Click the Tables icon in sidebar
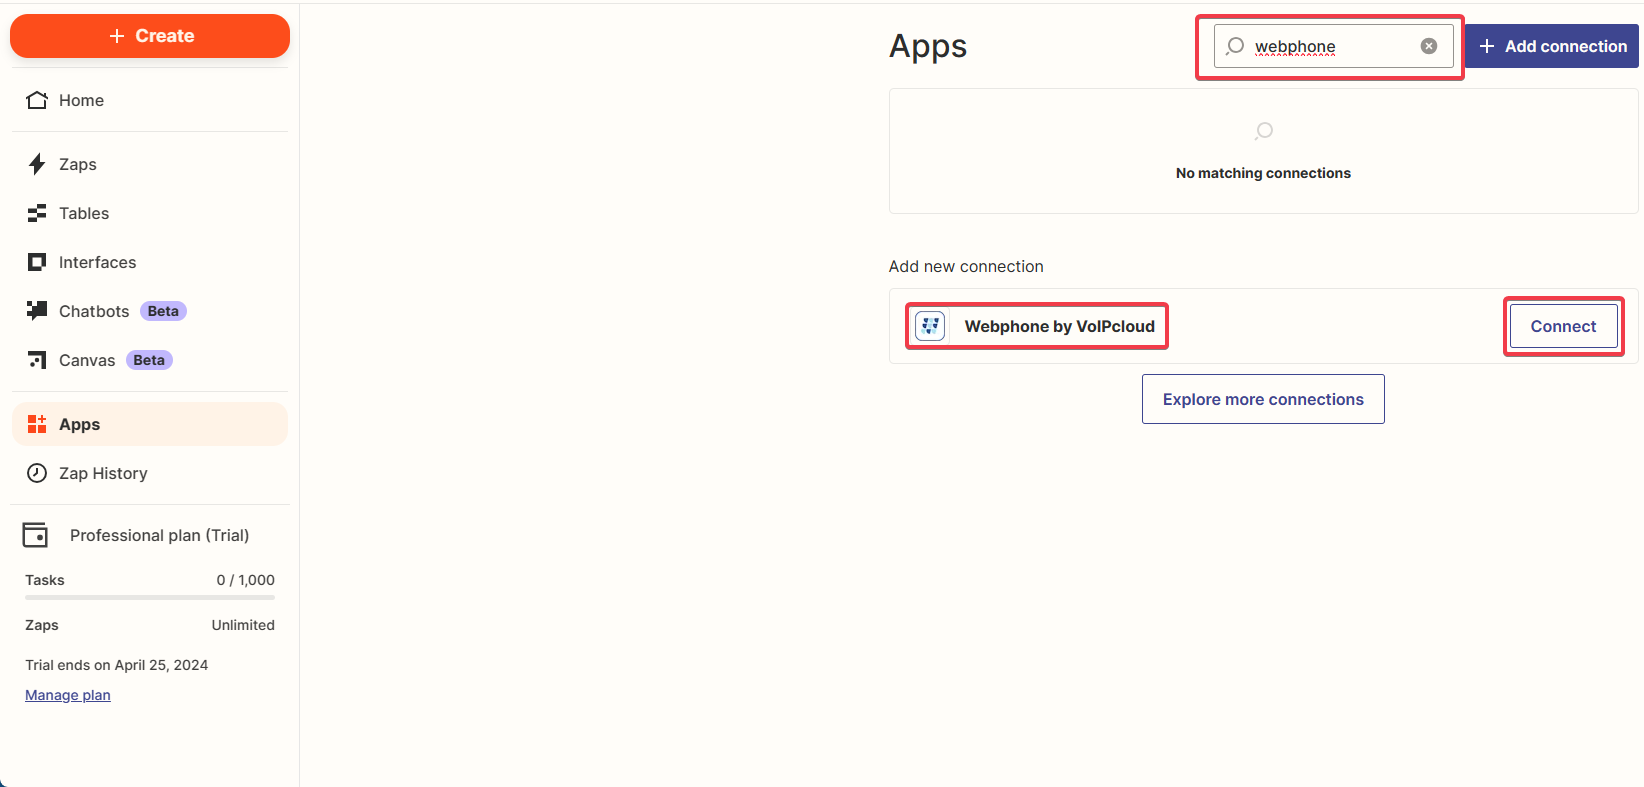The height and width of the screenshot is (787, 1644). pyautogui.click(x=37, y=213)
